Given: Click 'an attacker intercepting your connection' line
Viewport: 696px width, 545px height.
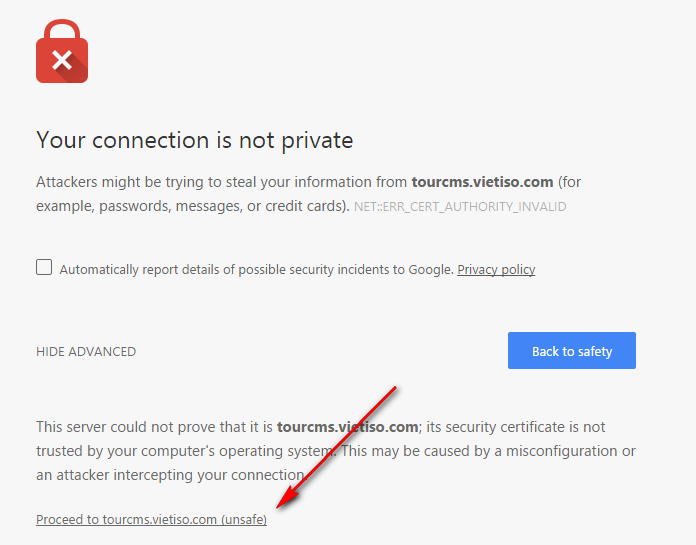Looking at the screenshot, I should [x=171, y=475].
